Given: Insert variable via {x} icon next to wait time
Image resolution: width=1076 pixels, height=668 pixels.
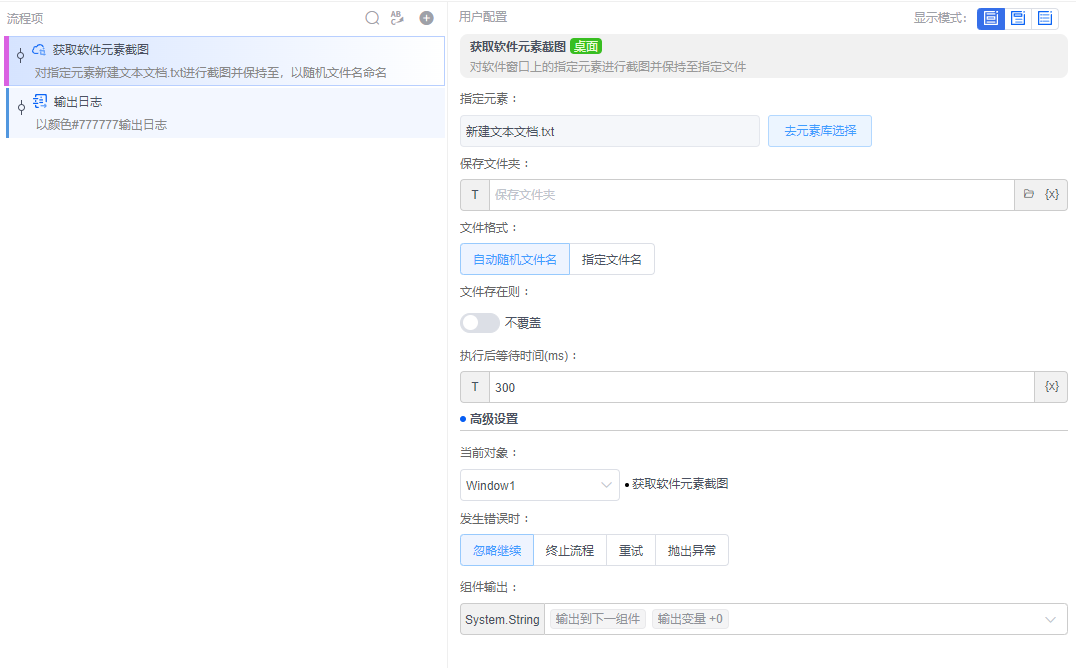Looking at the screenshot, I should (x=1051, y=386).
